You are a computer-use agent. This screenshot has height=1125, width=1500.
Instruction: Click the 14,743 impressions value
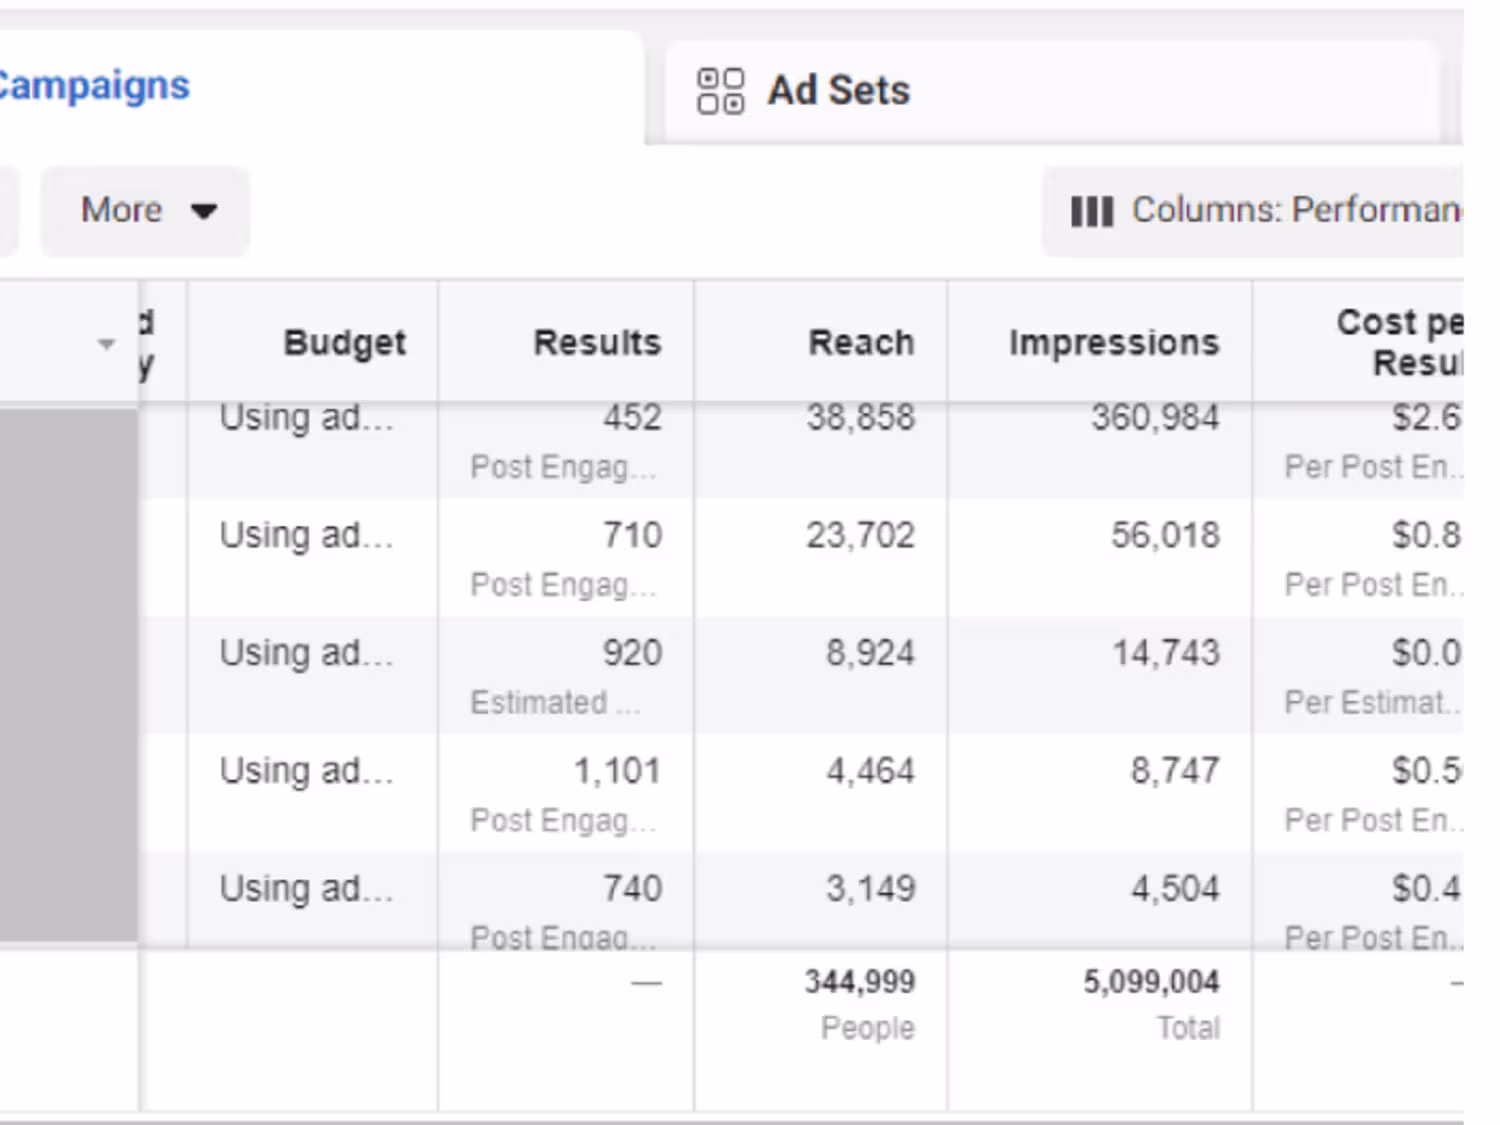[x=1166, y=654]
